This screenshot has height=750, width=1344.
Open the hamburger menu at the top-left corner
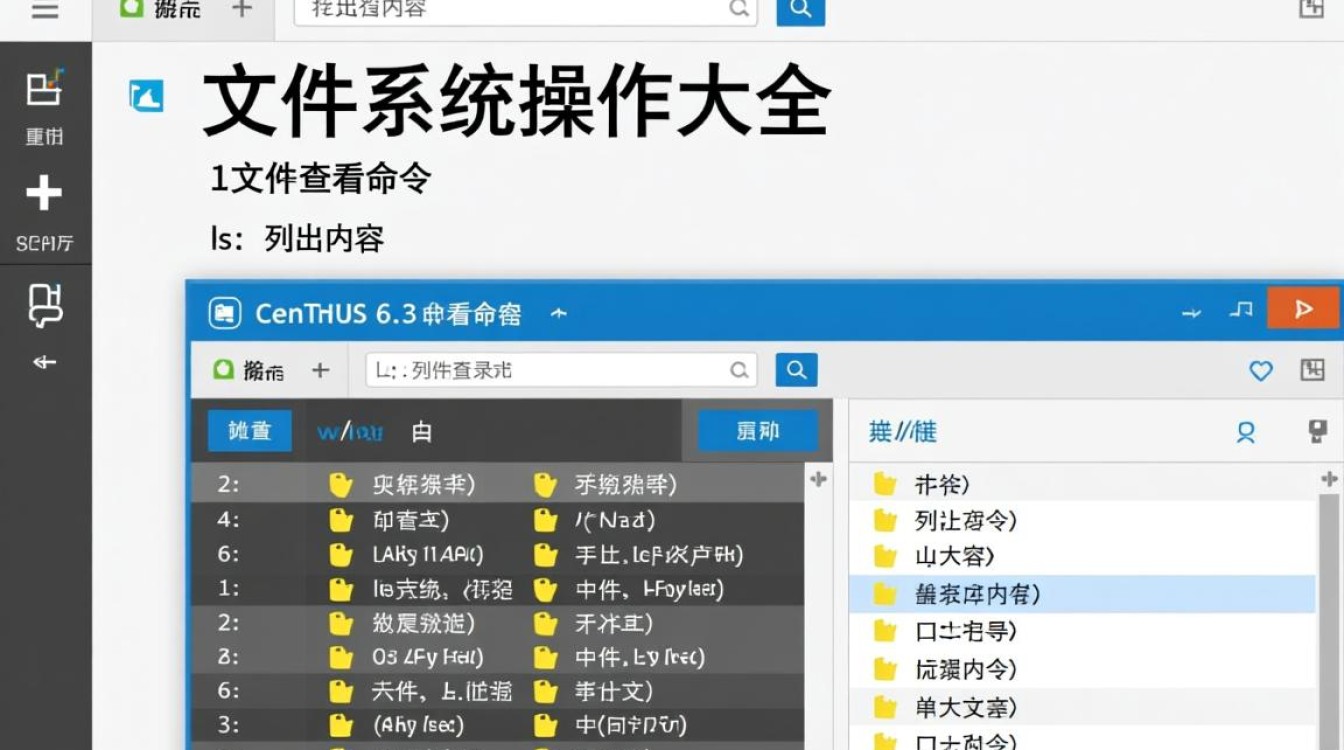tap(44, 10)
